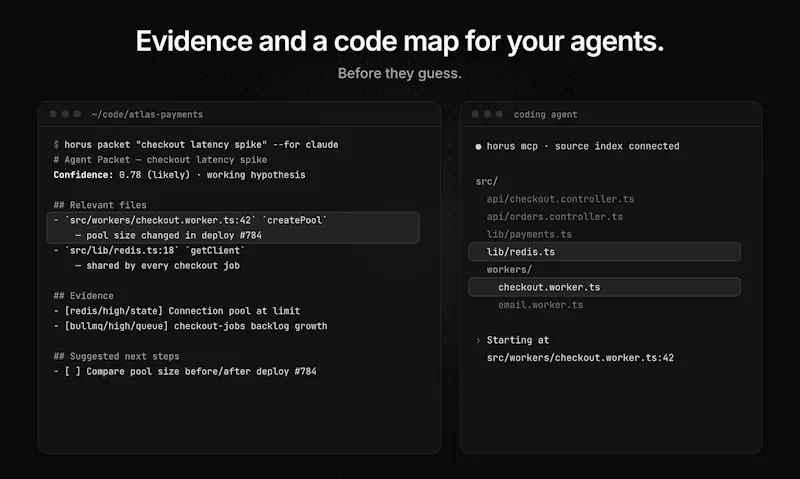Click pool size changed in deploy line
The height and width of the screenshot is (479, 800).
click(x=168, y=235)
